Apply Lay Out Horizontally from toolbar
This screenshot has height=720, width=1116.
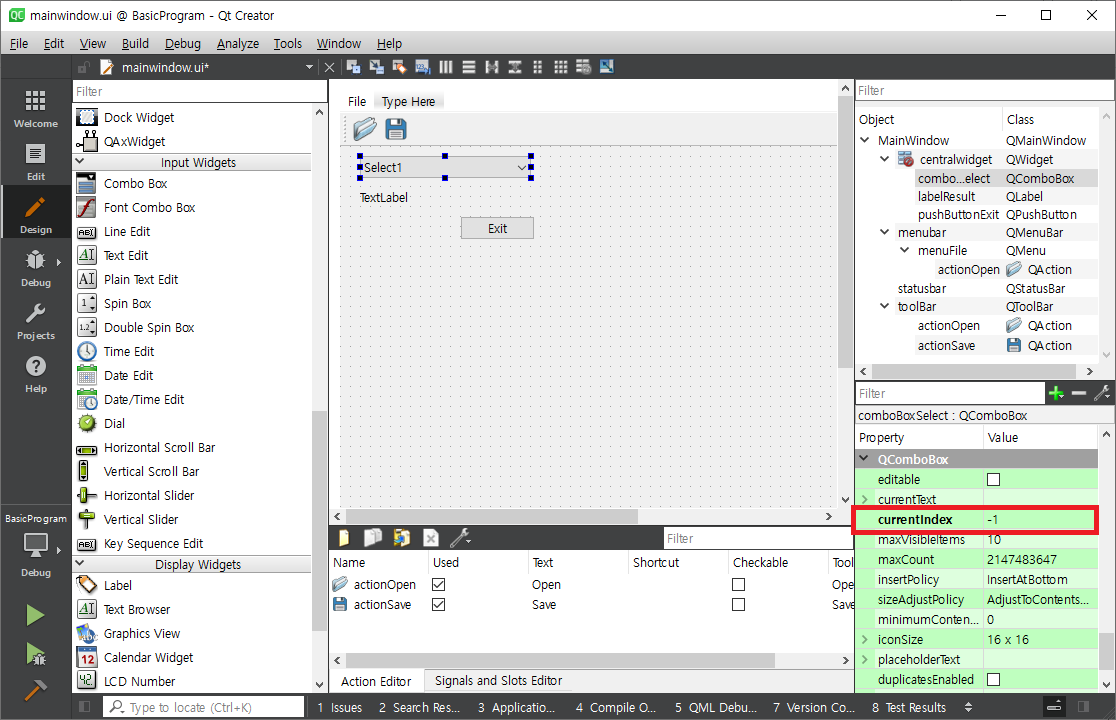click(446, 67)
